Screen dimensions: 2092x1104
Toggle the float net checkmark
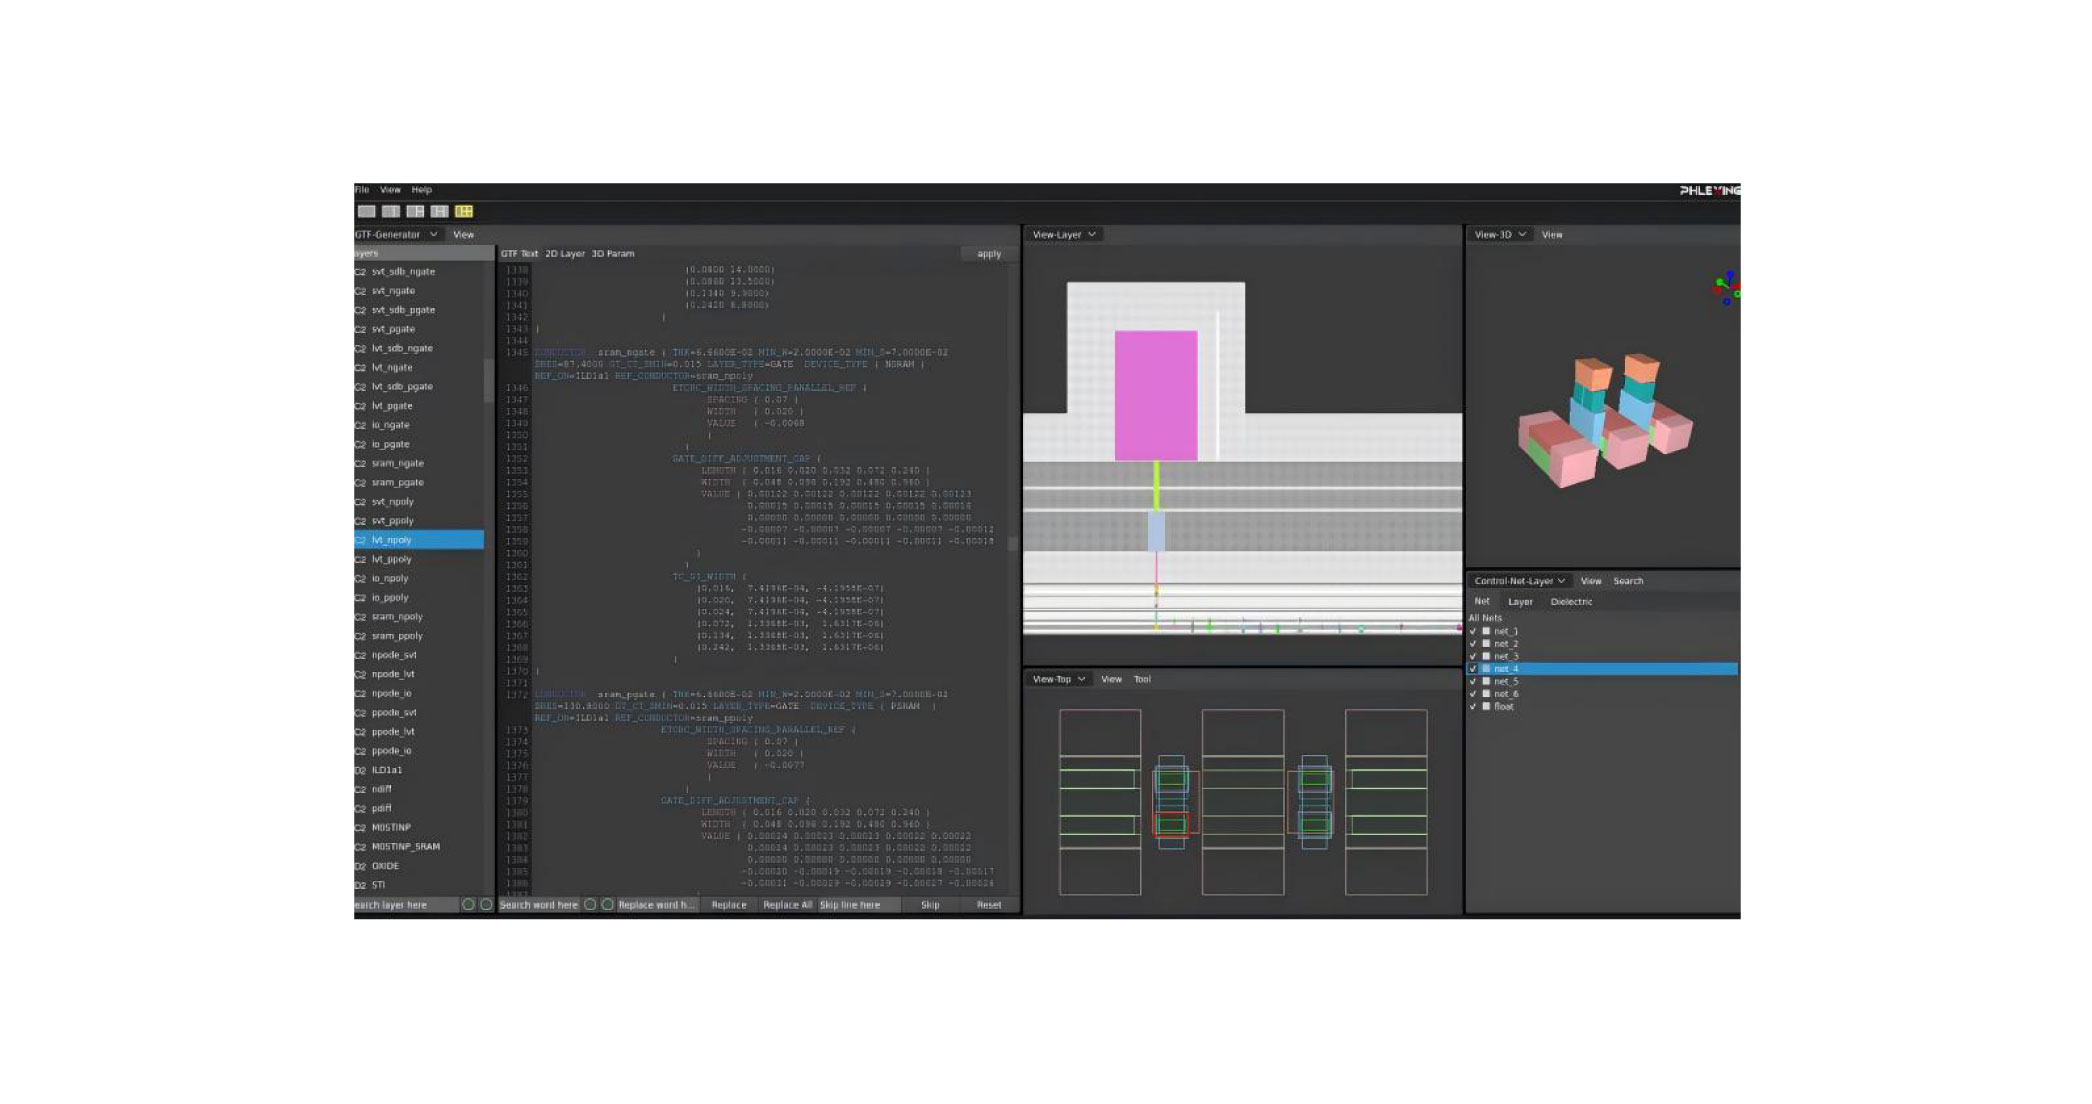[1473, 707]
